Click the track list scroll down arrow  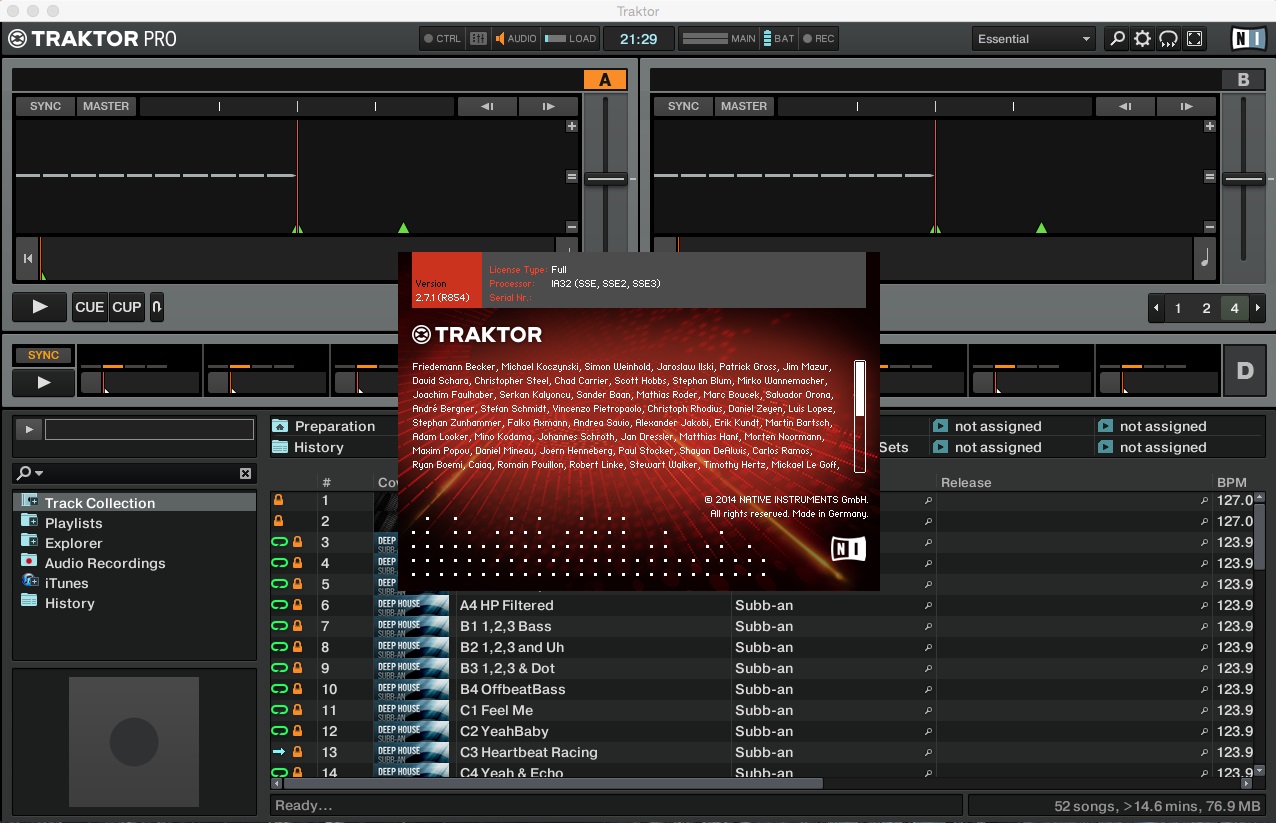pyautogui.click(x=1259, y=770)
